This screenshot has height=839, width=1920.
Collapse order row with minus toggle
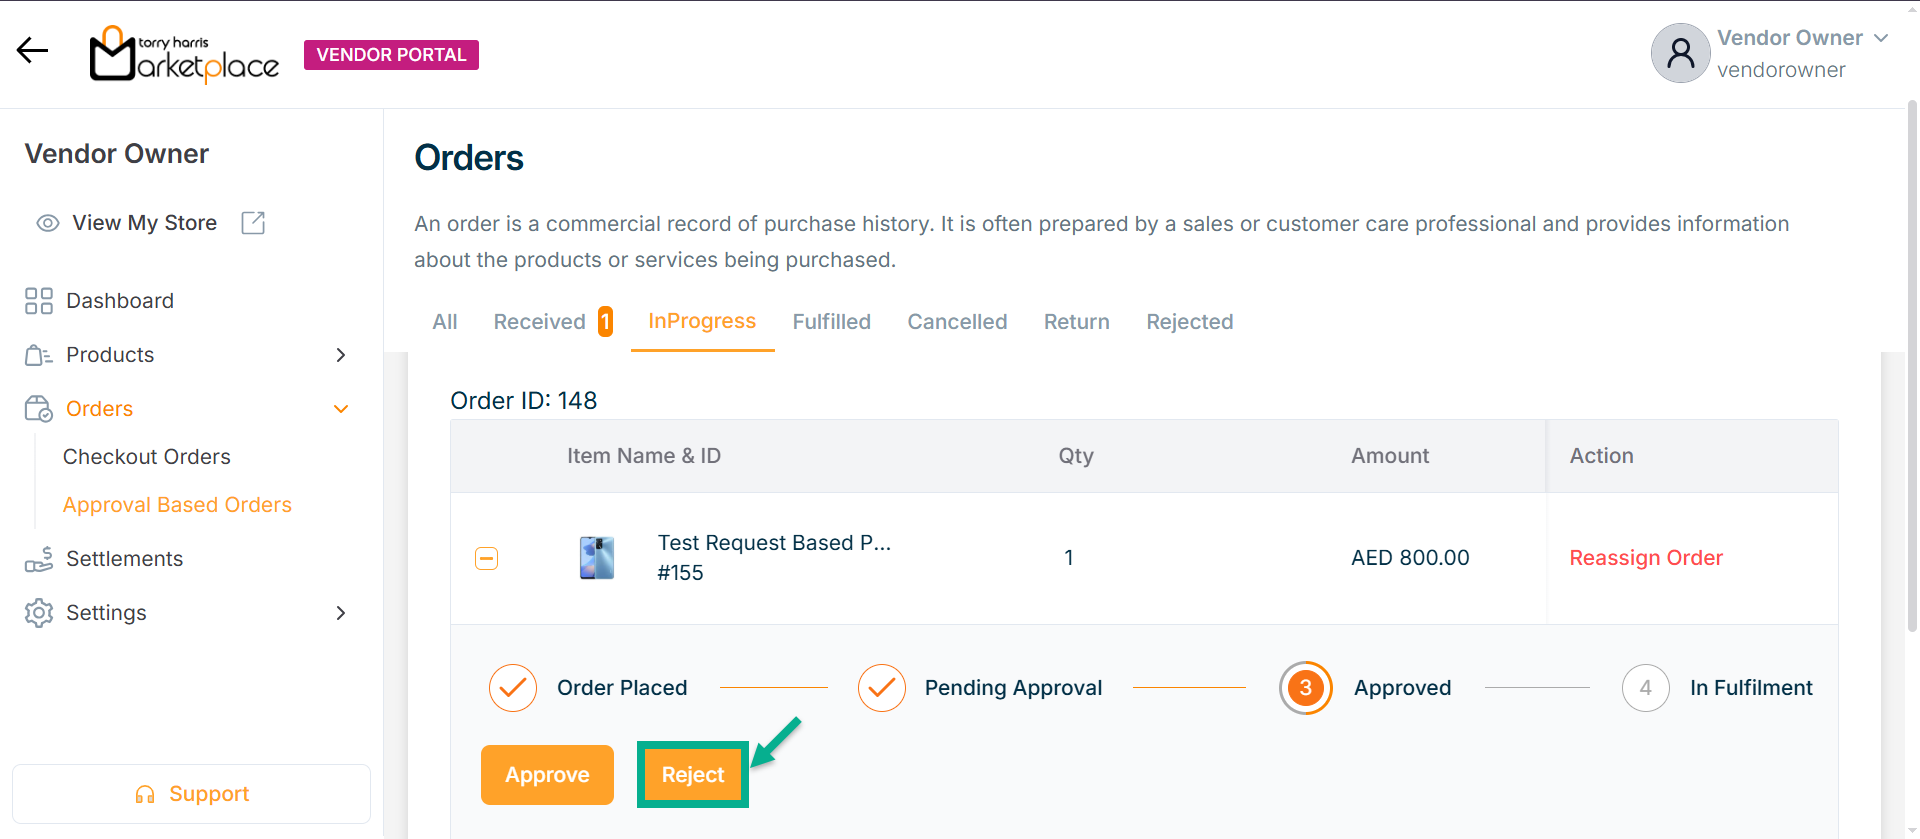487,558
